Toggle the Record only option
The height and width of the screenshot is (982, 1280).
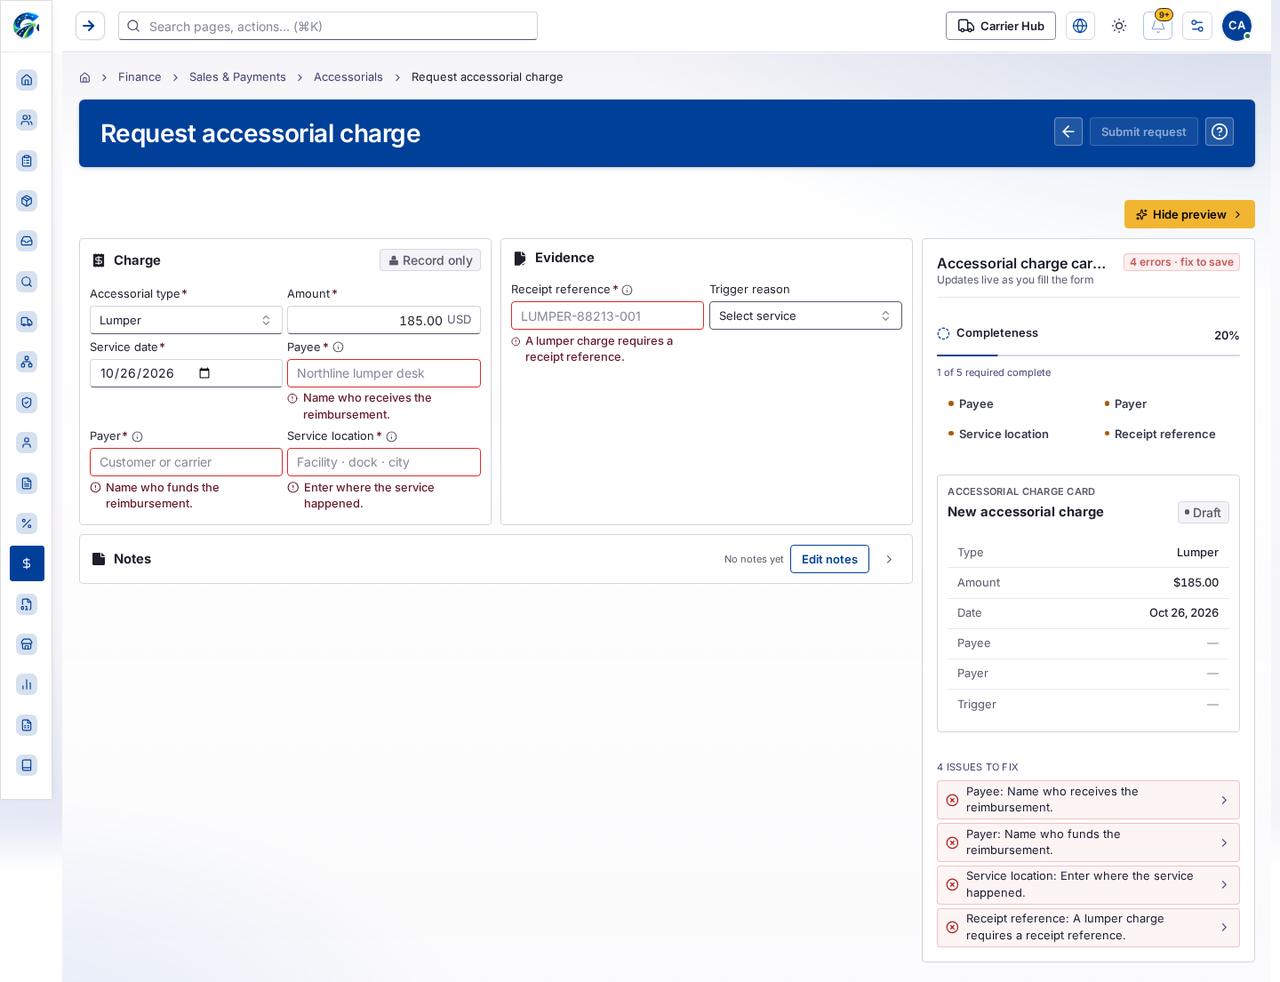430,260
